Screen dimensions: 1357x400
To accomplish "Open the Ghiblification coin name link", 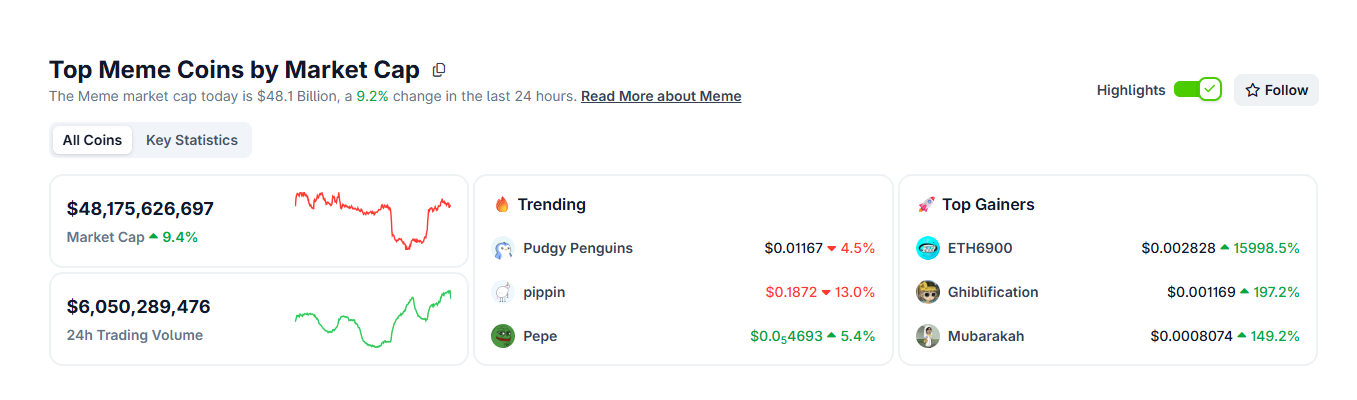I will click(993, 292).
